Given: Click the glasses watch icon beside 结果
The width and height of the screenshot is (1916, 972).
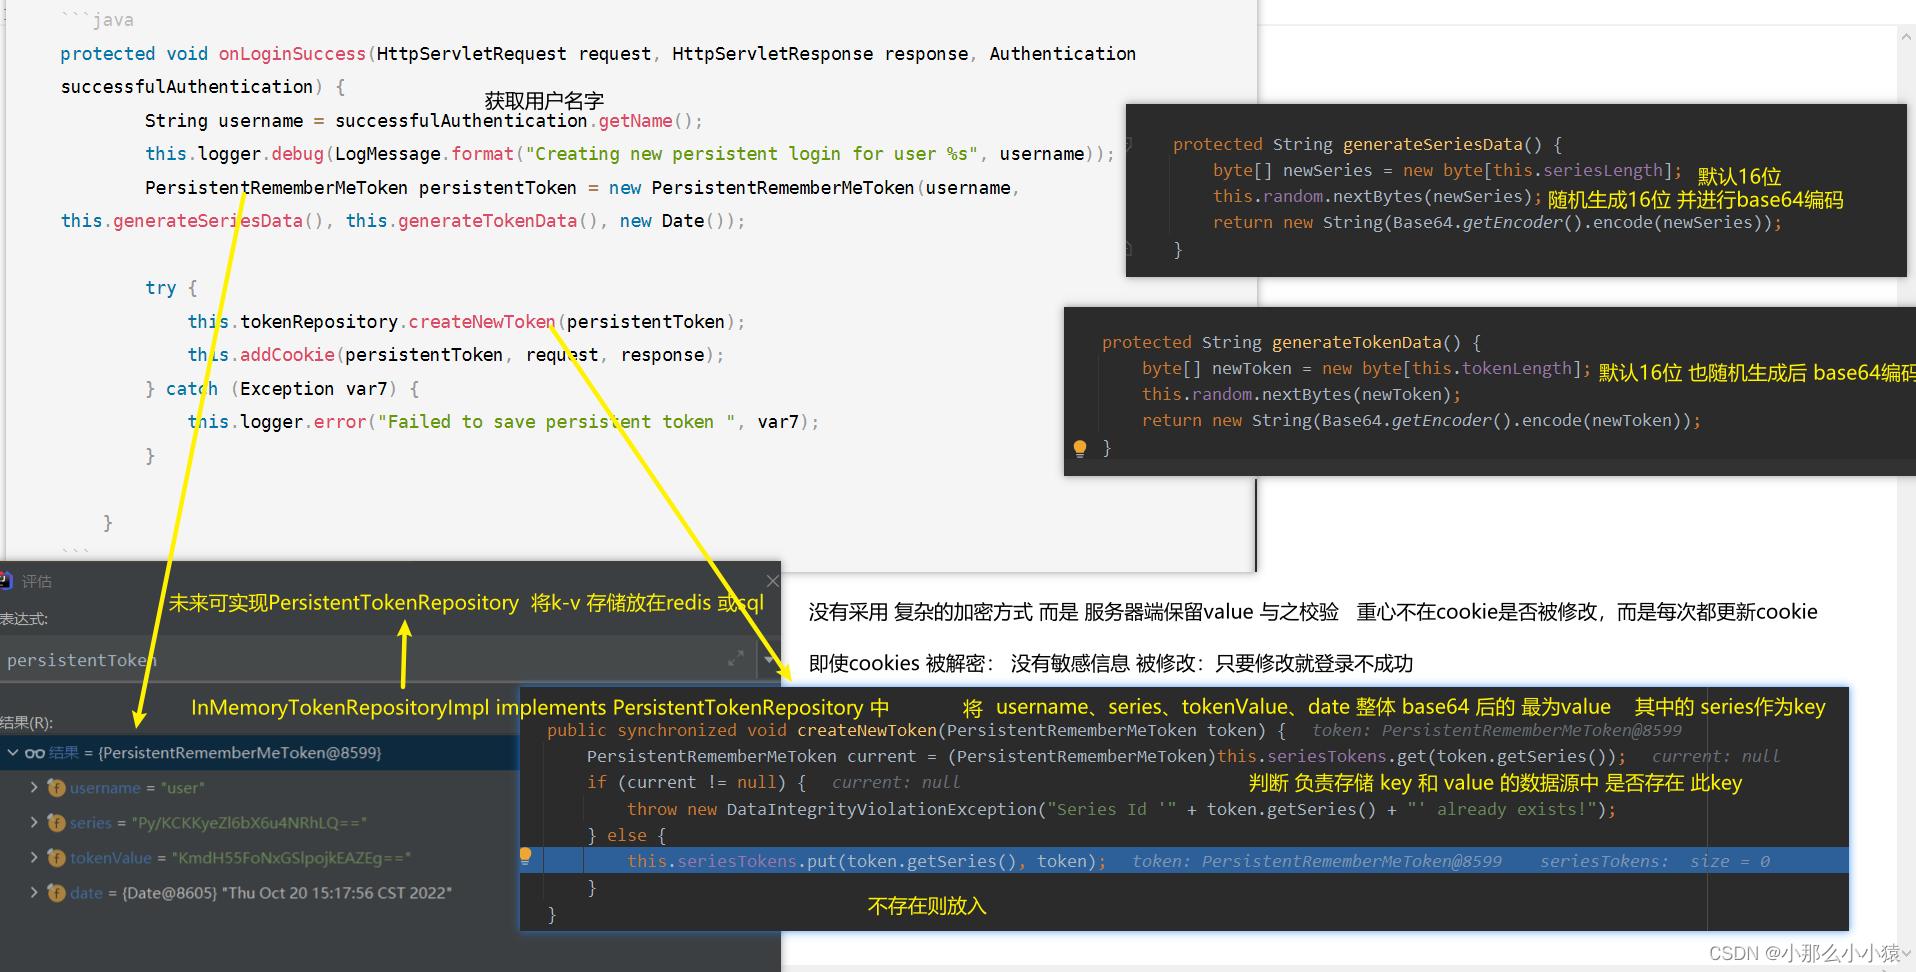Looking at the screenshot, I should click(x=35, y=753).
